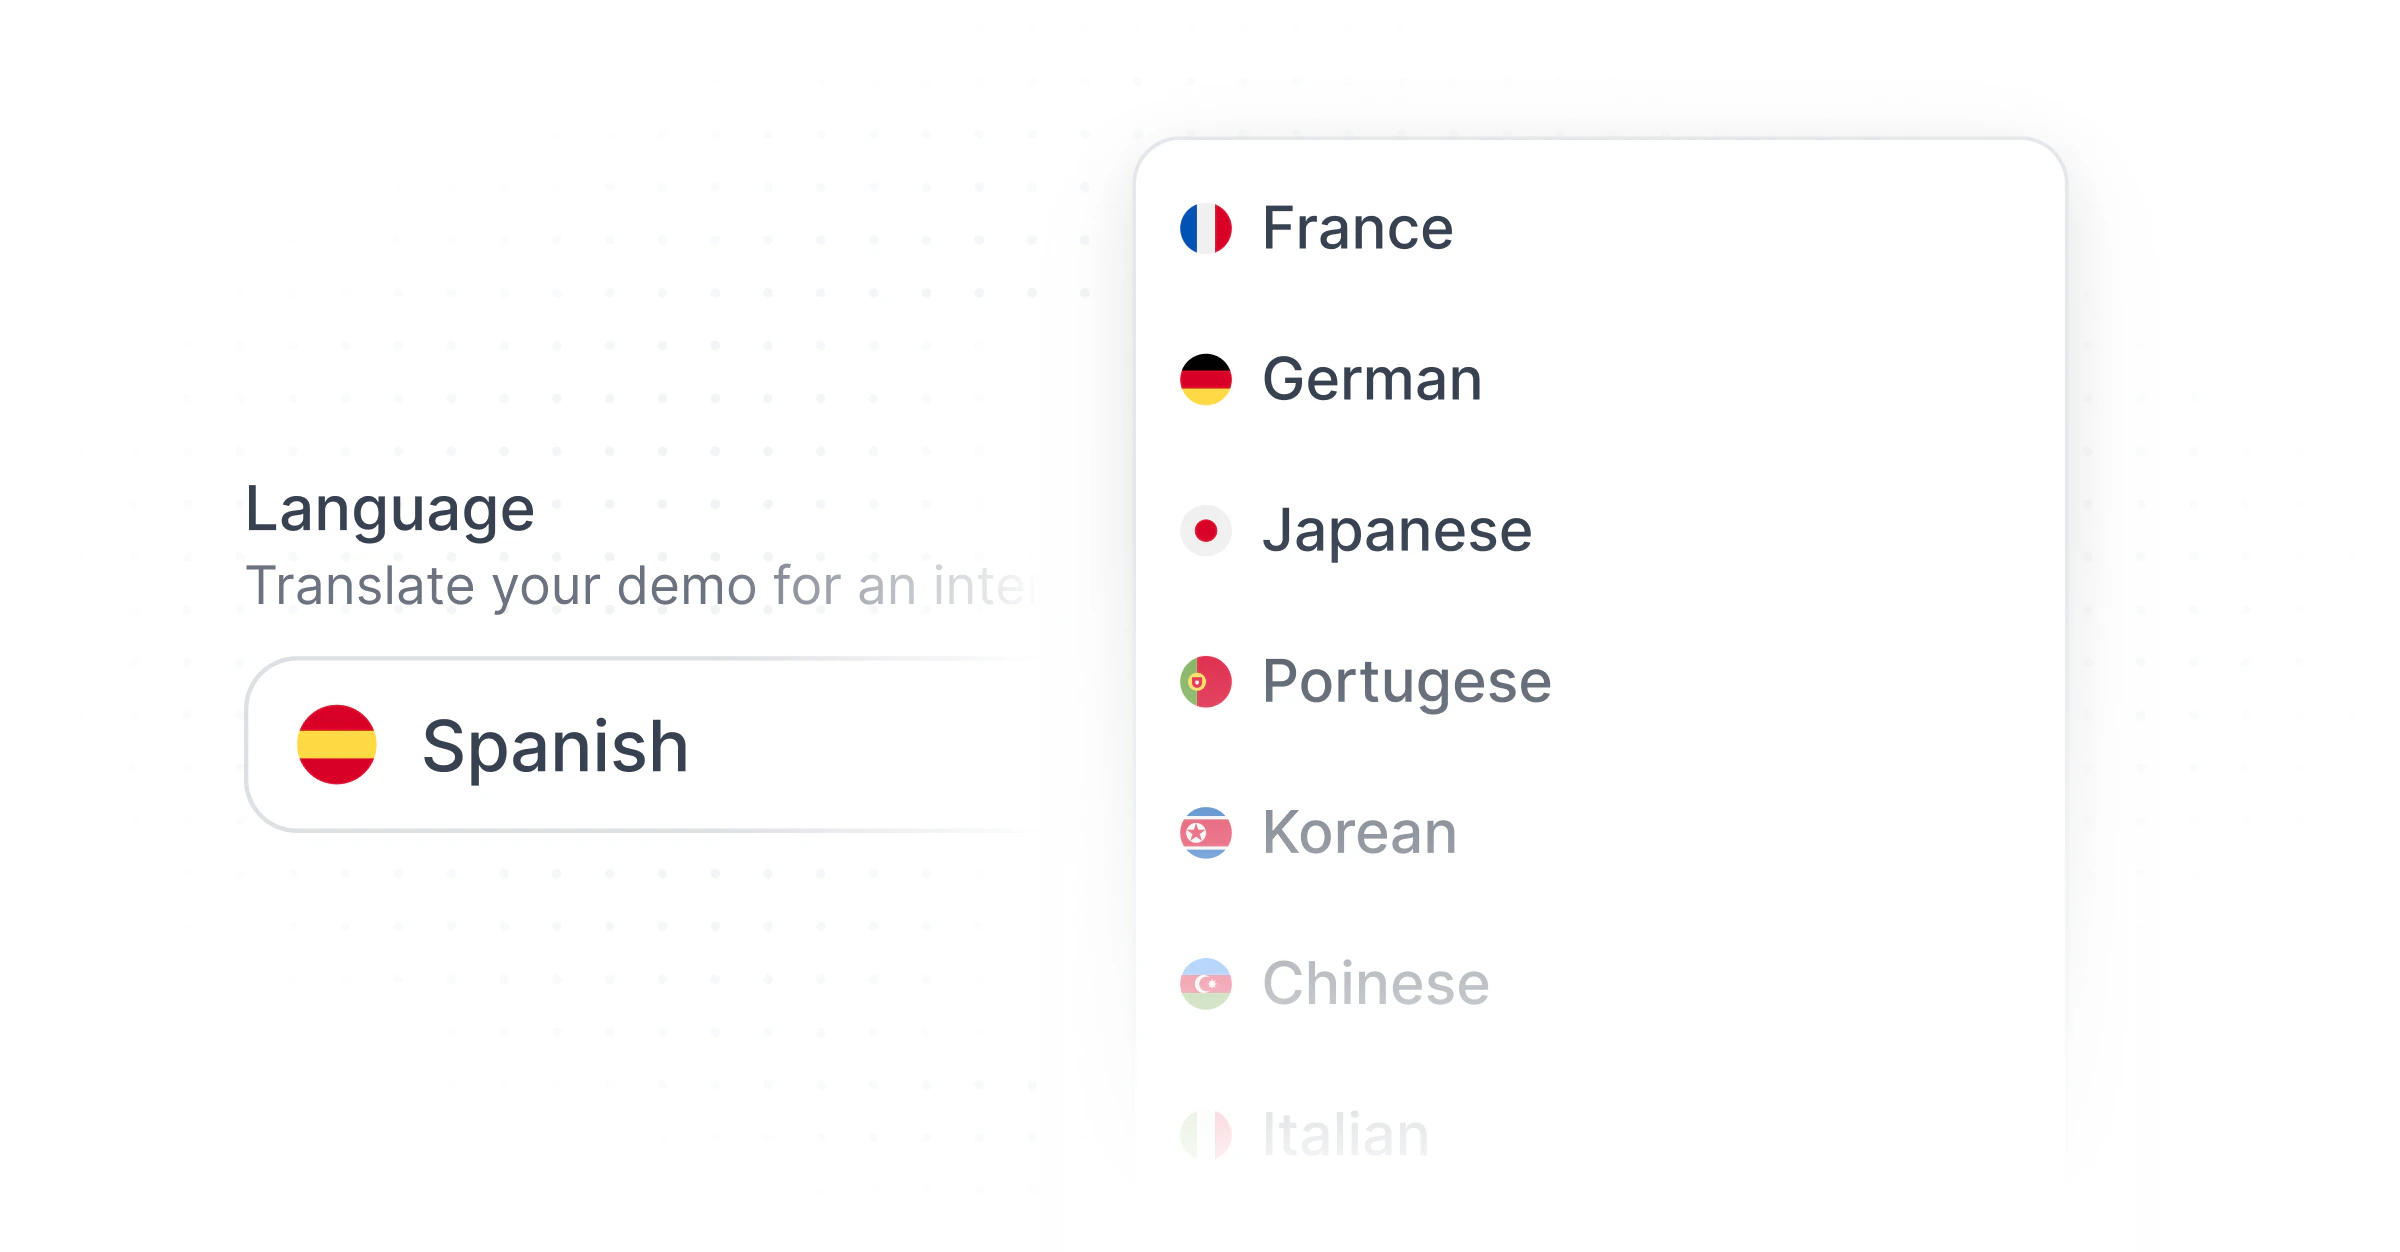Select the Italian entry at the bottom
This screenshot has width=2400, height=1252.
(1343, 1133)
